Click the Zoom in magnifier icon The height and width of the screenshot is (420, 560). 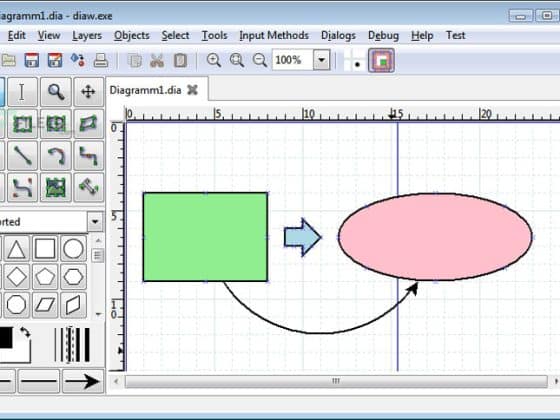[214, 60]
